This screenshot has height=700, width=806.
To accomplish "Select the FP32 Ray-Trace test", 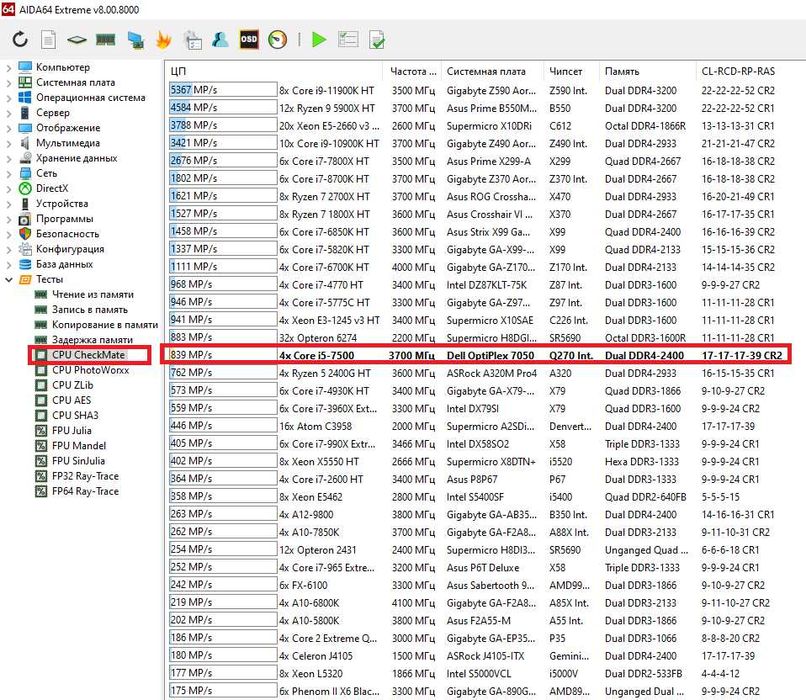I will pyautogui.click(x=85, y=476).
